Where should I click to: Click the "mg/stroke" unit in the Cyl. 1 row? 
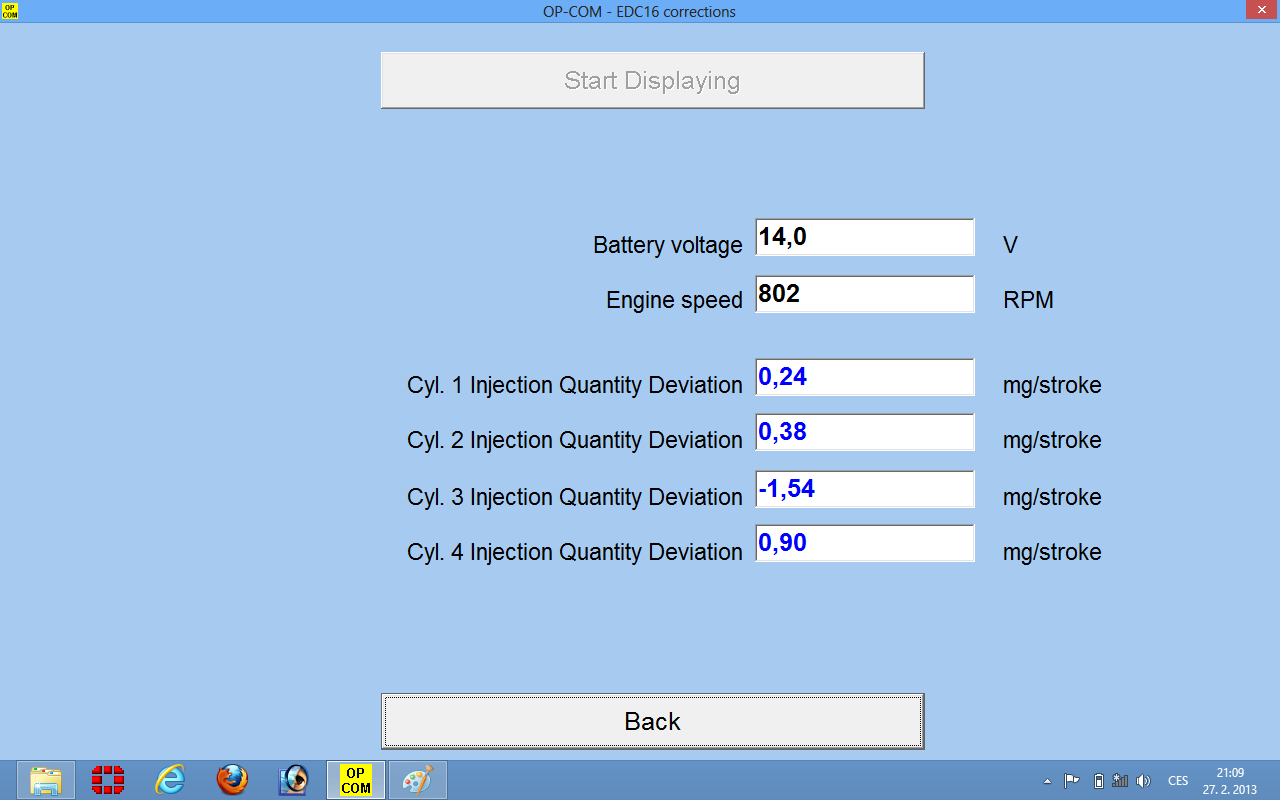pyautogui.click(x=1052, y=386)
